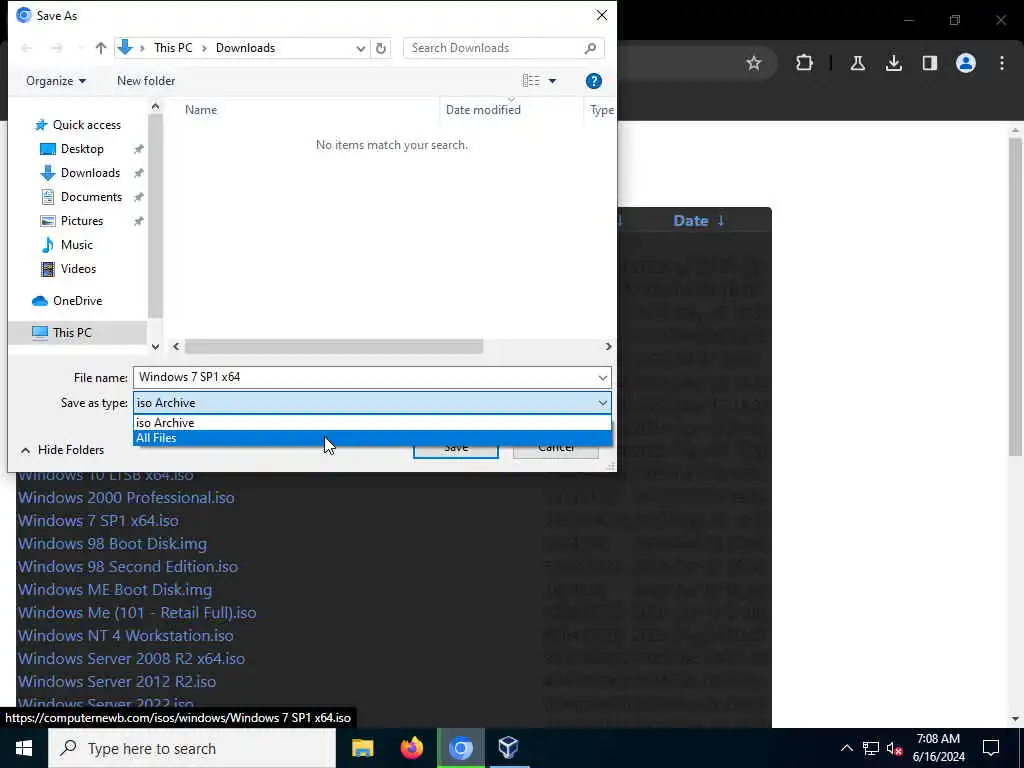
Task: Bookmark this page star icon in Chrome
Action: (754, 63)
